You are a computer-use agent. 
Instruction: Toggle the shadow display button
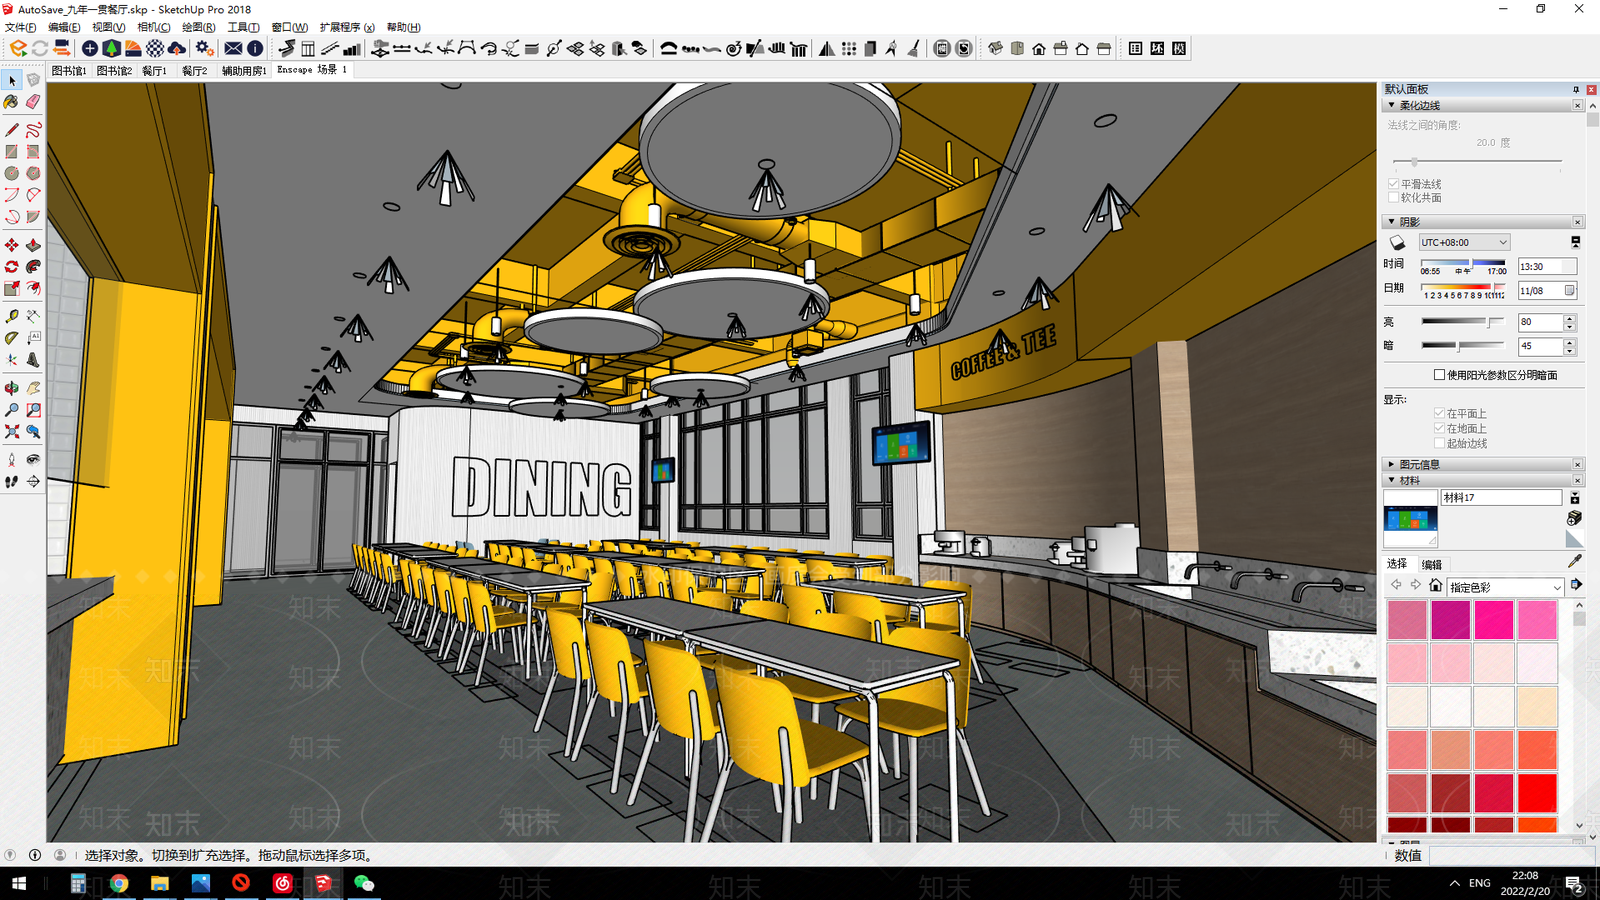(x=1397, y=243)
